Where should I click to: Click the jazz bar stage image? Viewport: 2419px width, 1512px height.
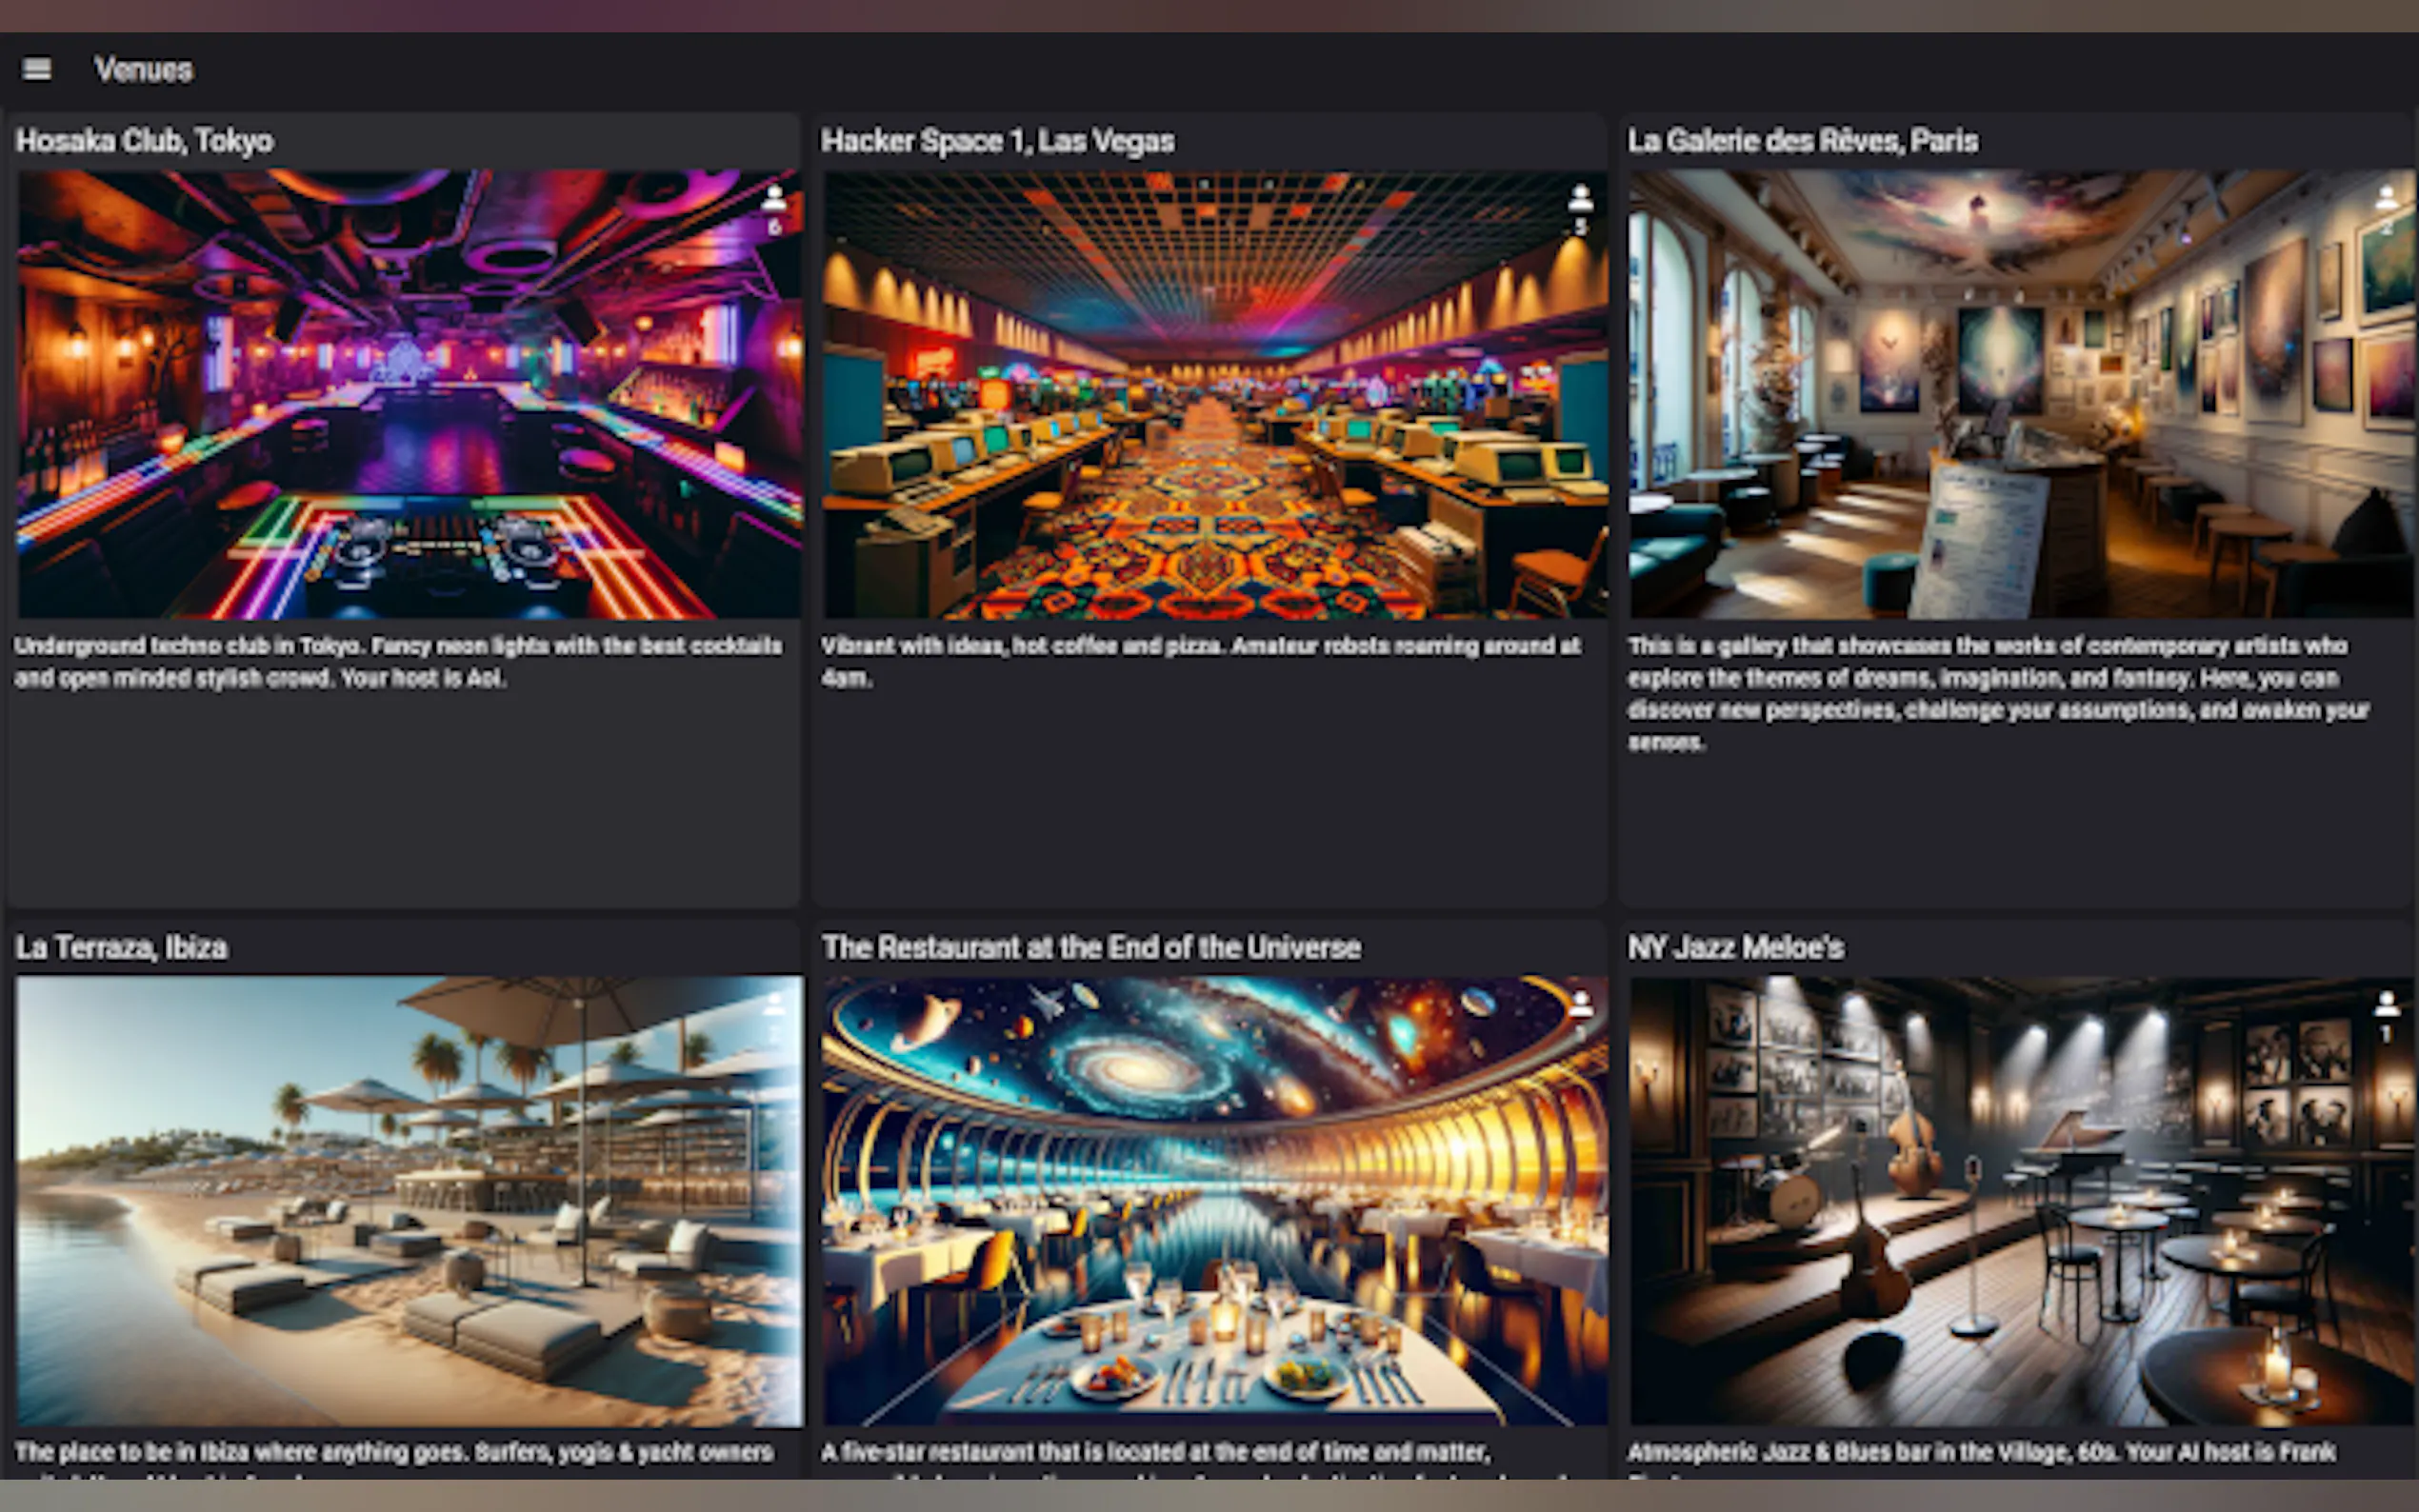pos(2020,1200)
